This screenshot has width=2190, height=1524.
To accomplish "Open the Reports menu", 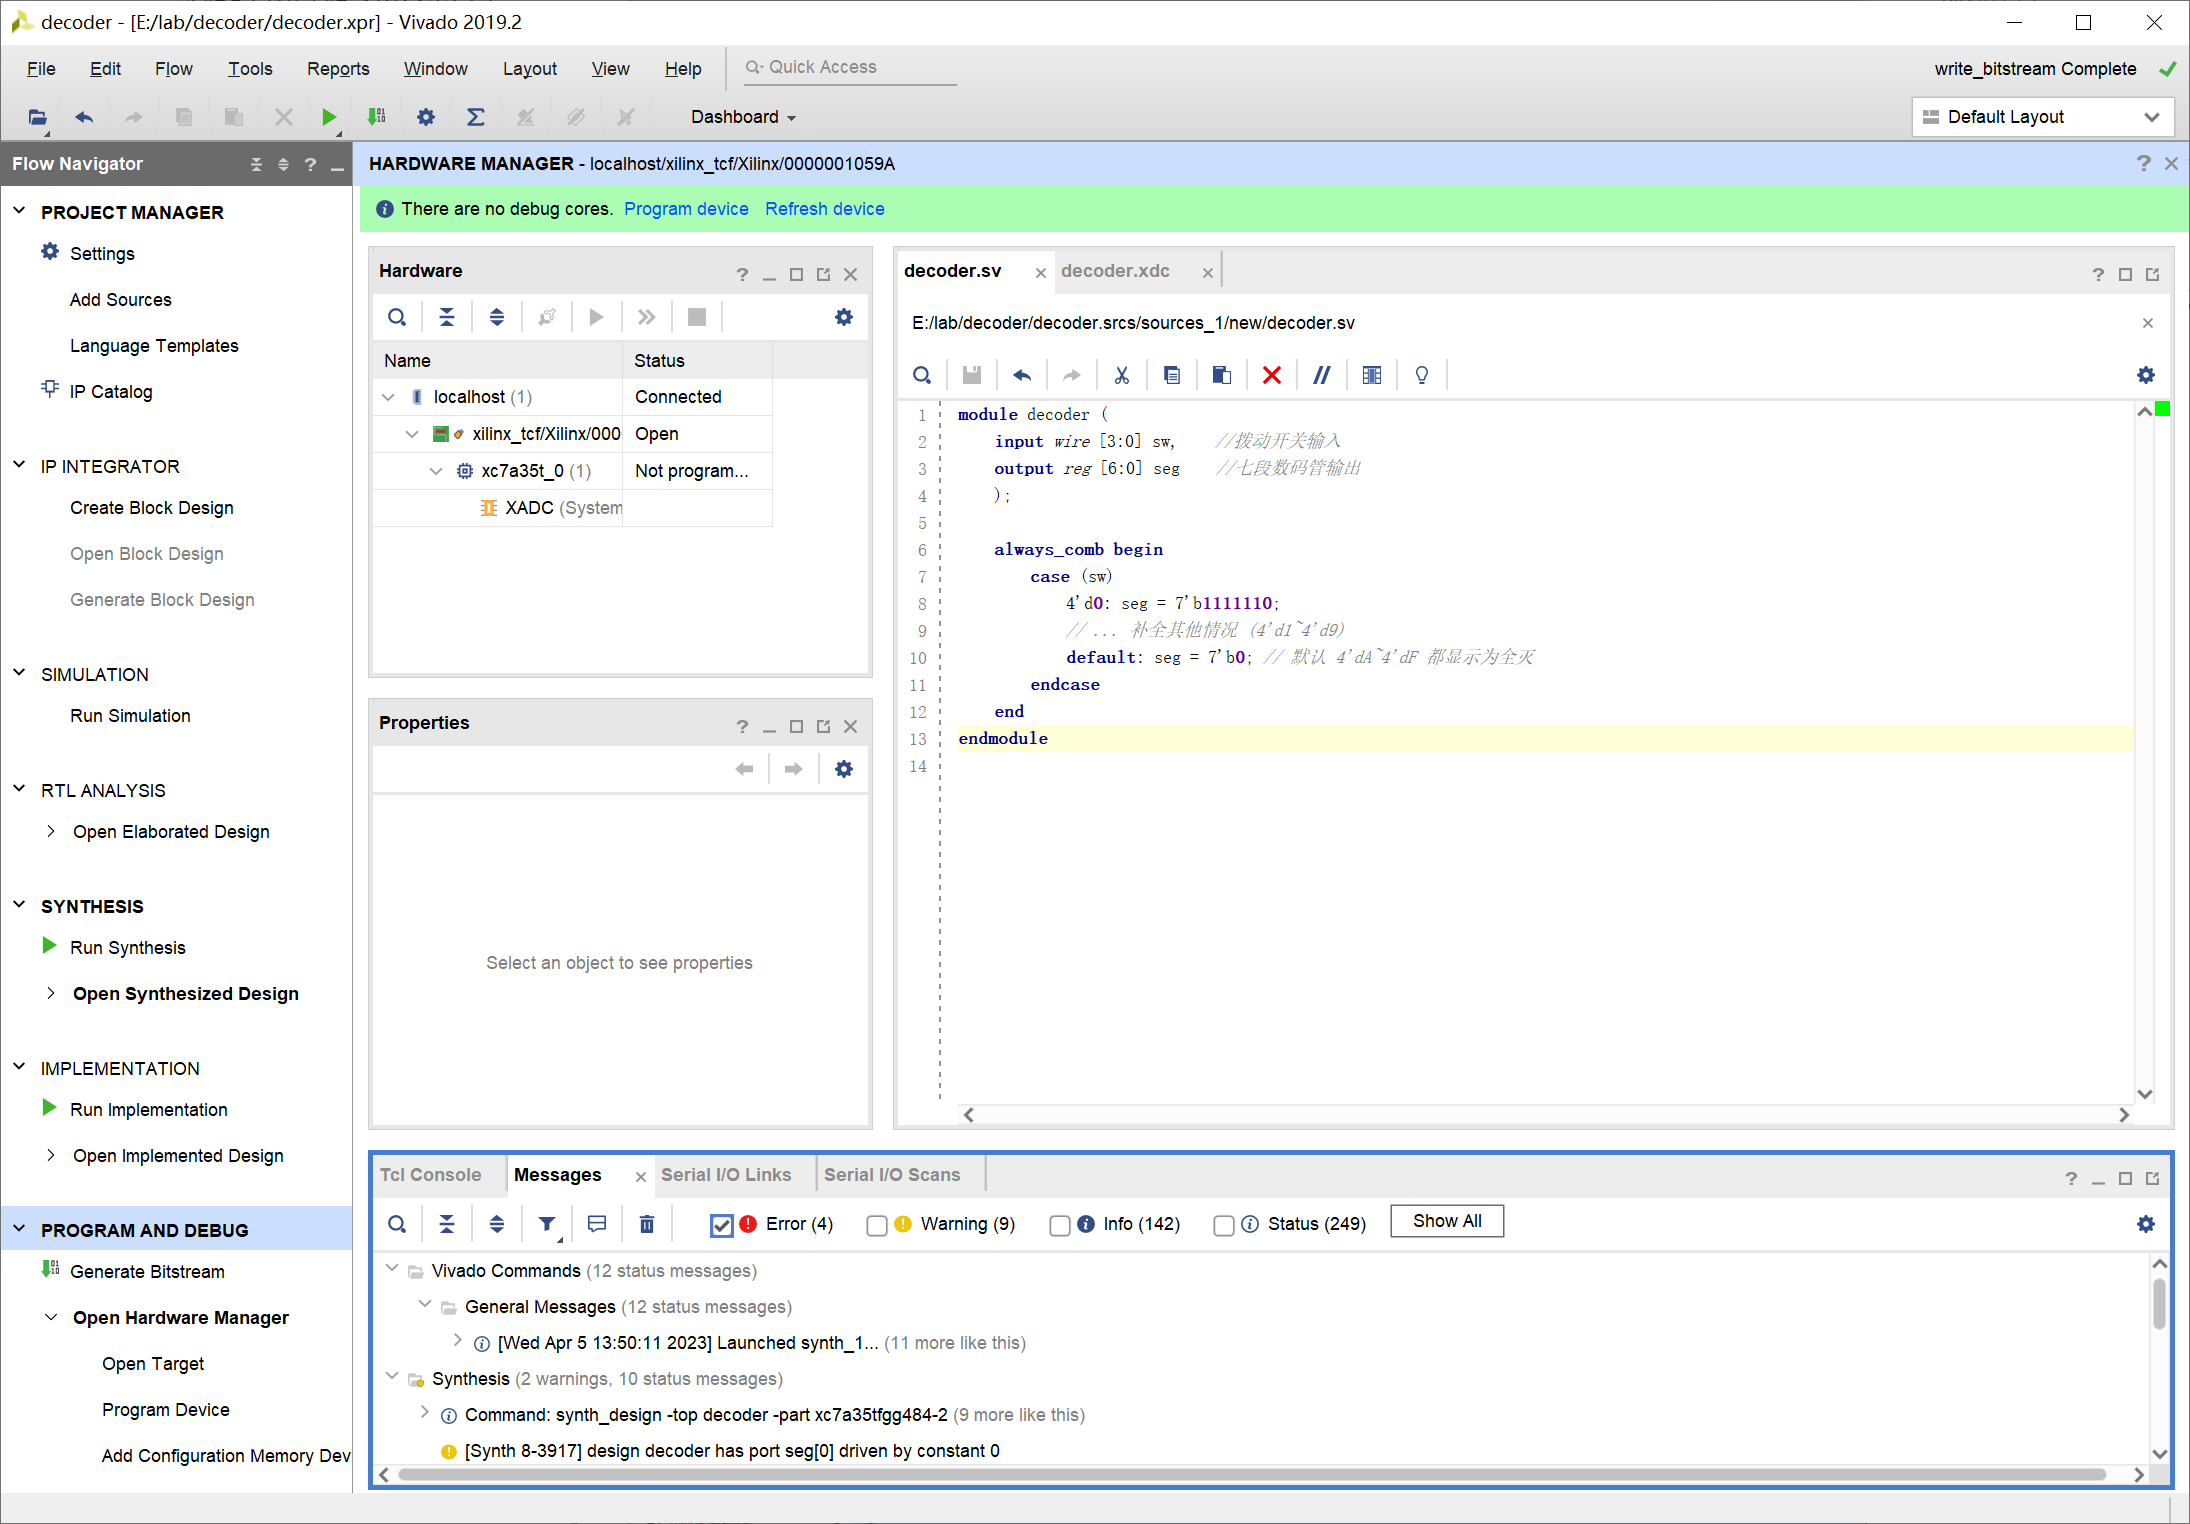I will (x=337, y=68).
